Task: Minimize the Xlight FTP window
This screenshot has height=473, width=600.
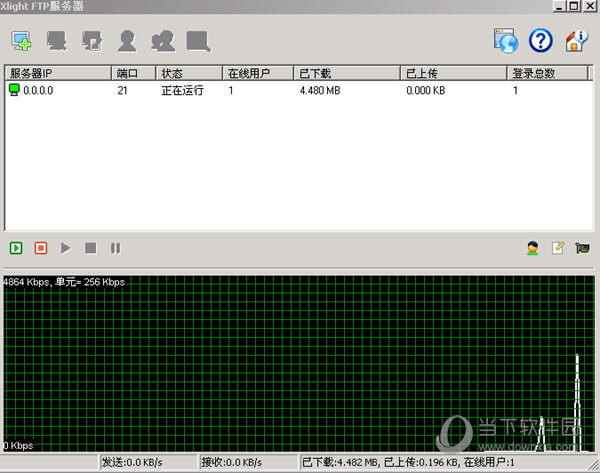Action: [x=559, y=6]
